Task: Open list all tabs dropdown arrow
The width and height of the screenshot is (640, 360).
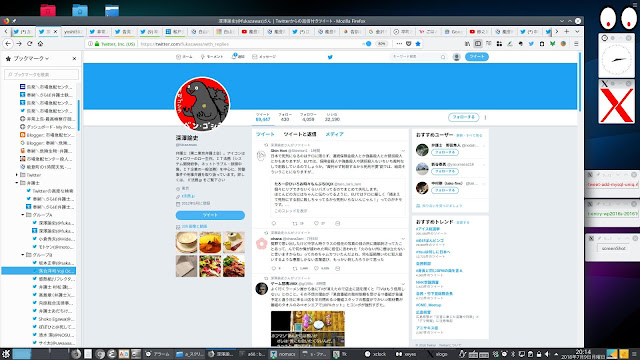Action: (577, 31)
